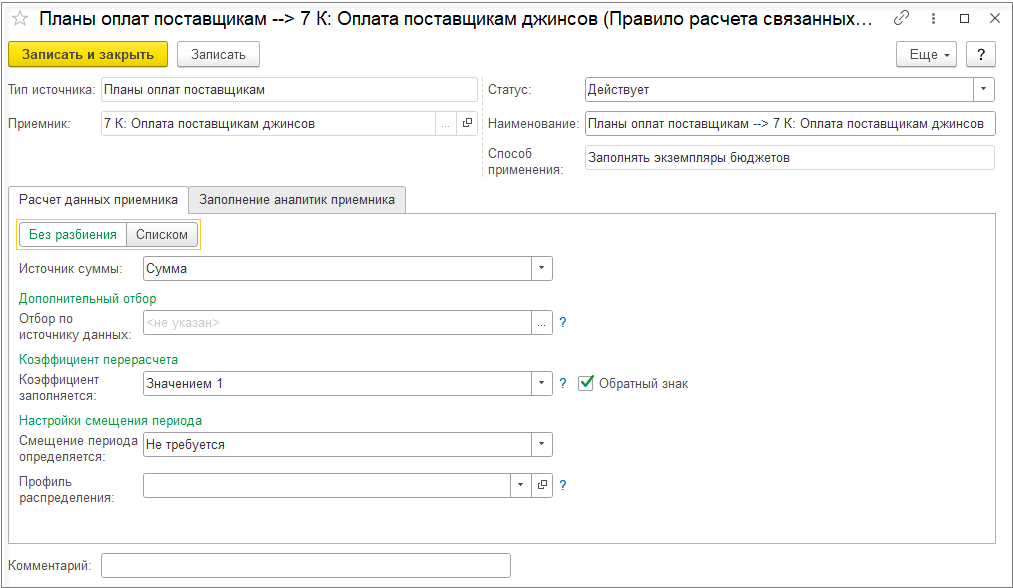
Task: Toggle the Обратный знак checkbox
Action: tap(587, 383)
